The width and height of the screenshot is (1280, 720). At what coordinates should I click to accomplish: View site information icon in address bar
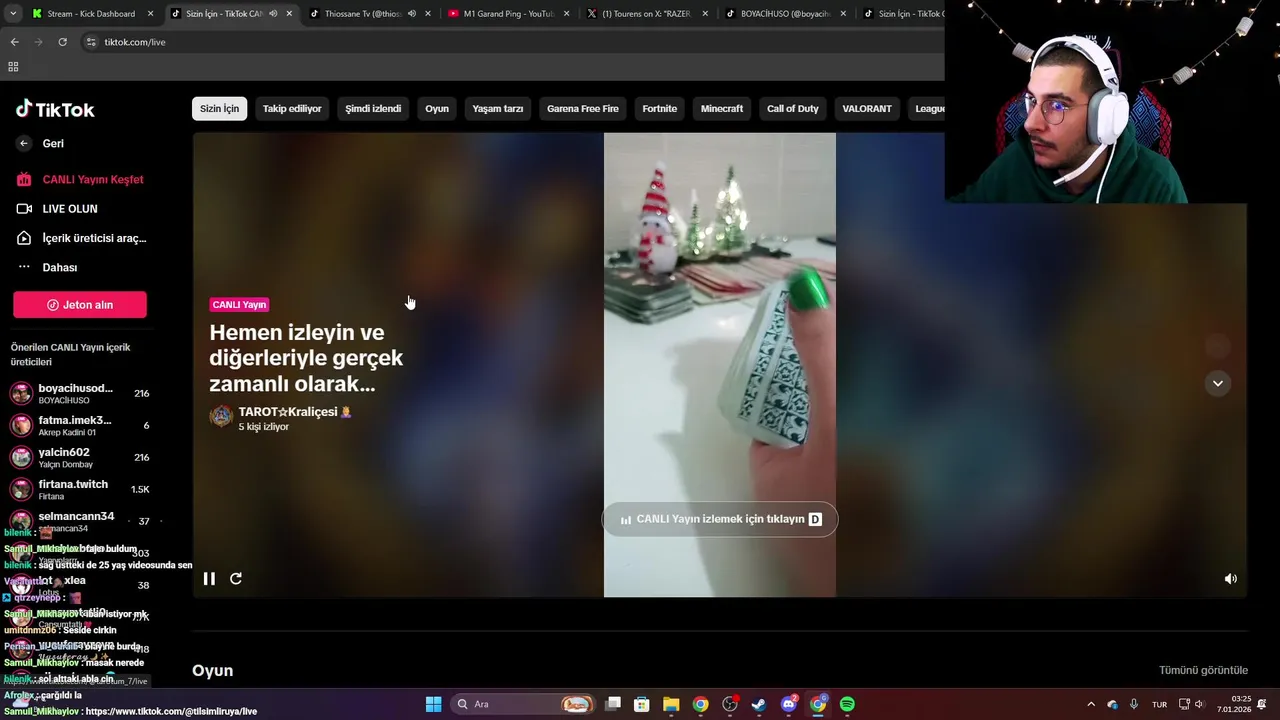pos(91,42)
